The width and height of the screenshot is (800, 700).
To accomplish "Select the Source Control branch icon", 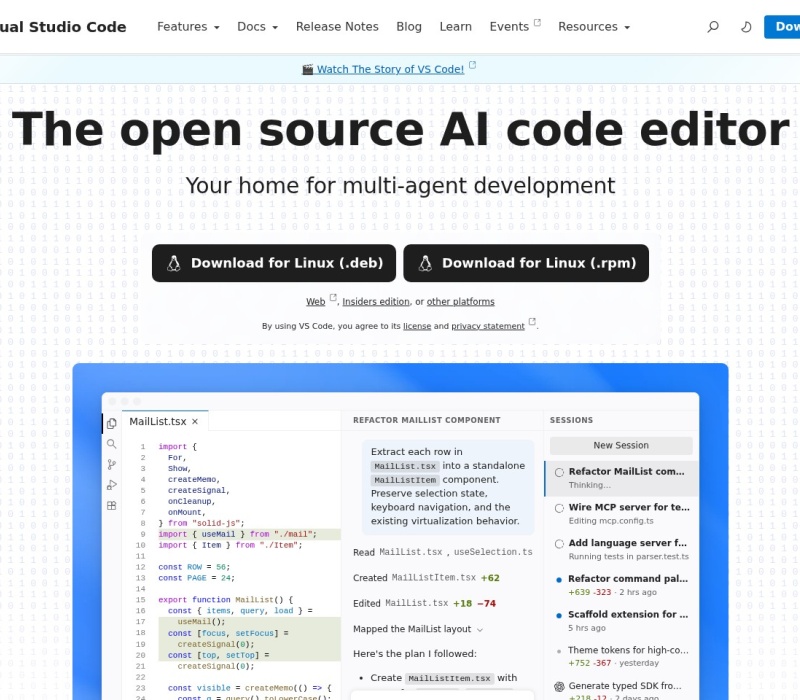I will click(x=112, y=464).
